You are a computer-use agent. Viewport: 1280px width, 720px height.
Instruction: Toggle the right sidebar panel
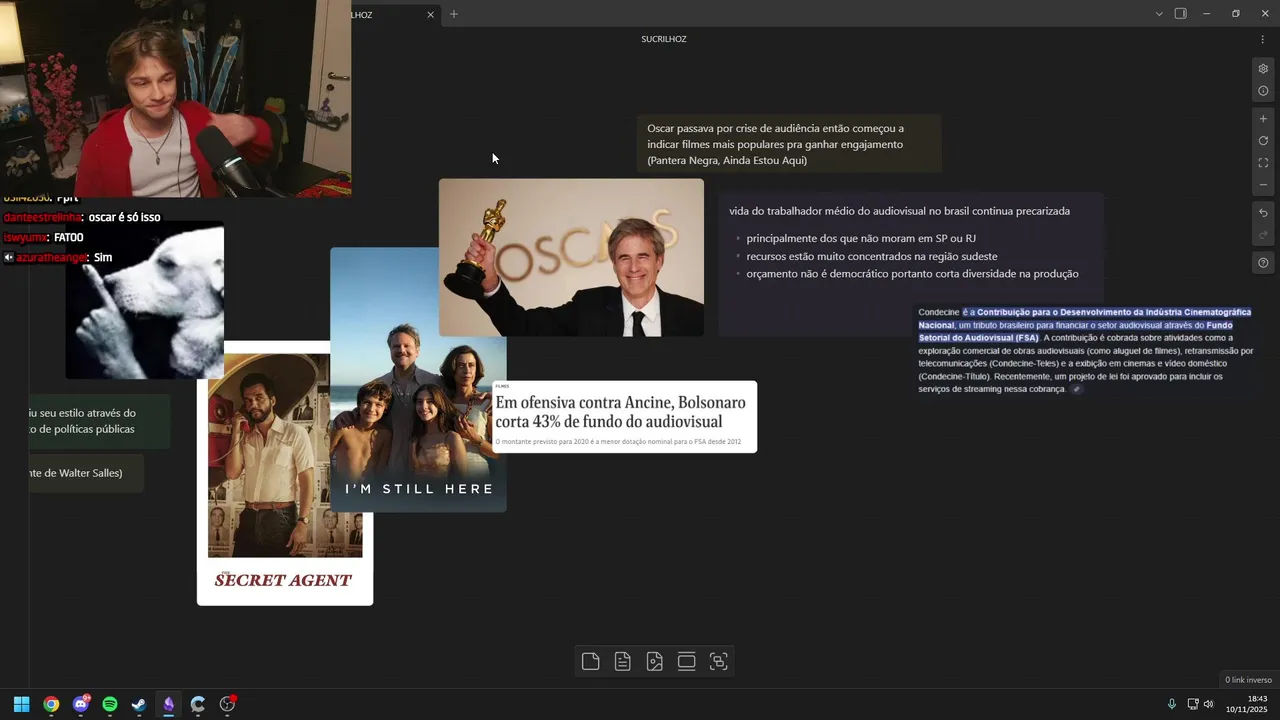(x=1180, y=14)
